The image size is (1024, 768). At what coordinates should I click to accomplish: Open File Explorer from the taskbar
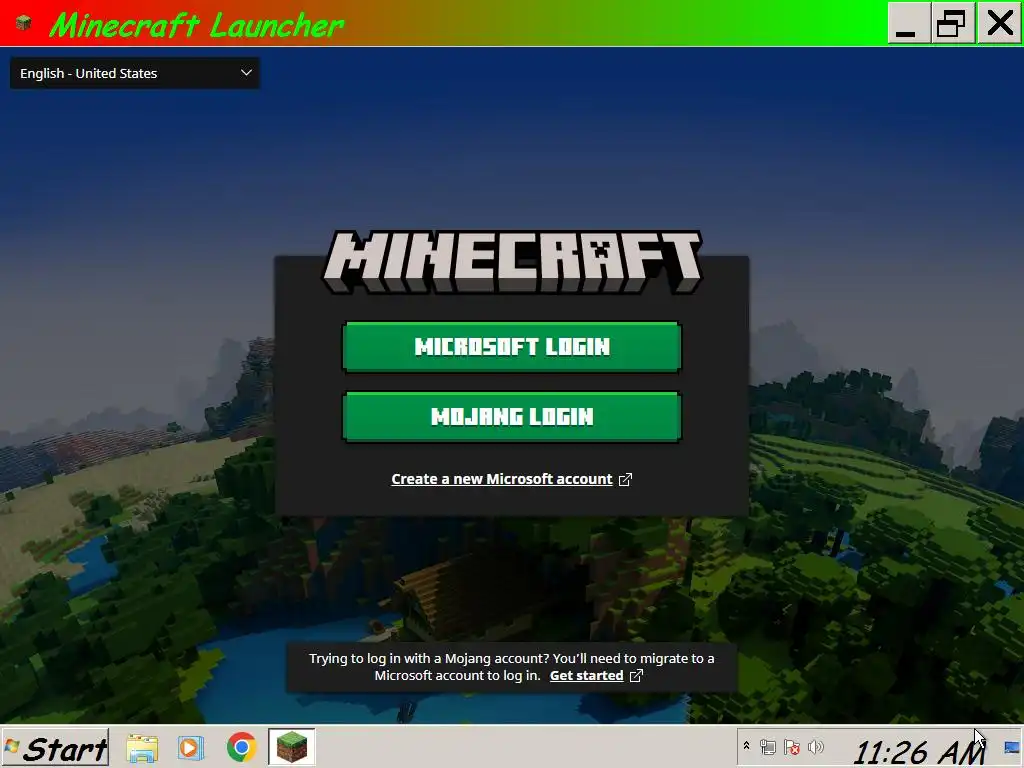point(142,748)
